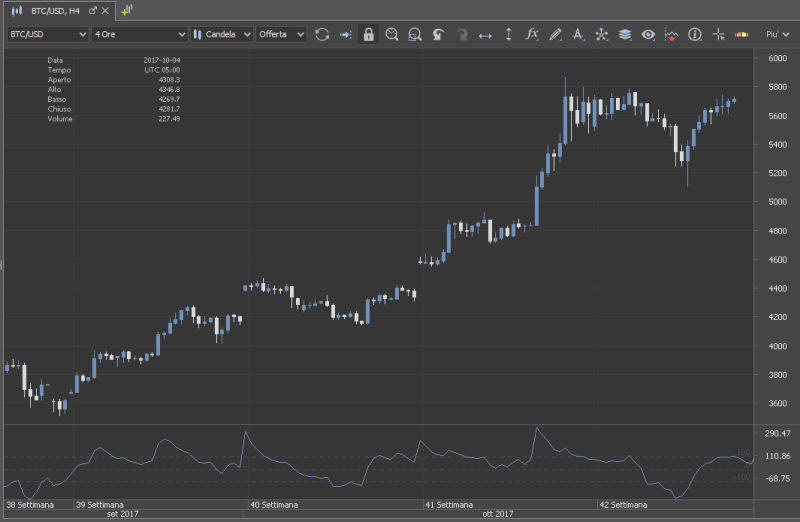Screen dimensions: 800x522
Task: Click the Più button to show more tools
Action: pos(774,34)
